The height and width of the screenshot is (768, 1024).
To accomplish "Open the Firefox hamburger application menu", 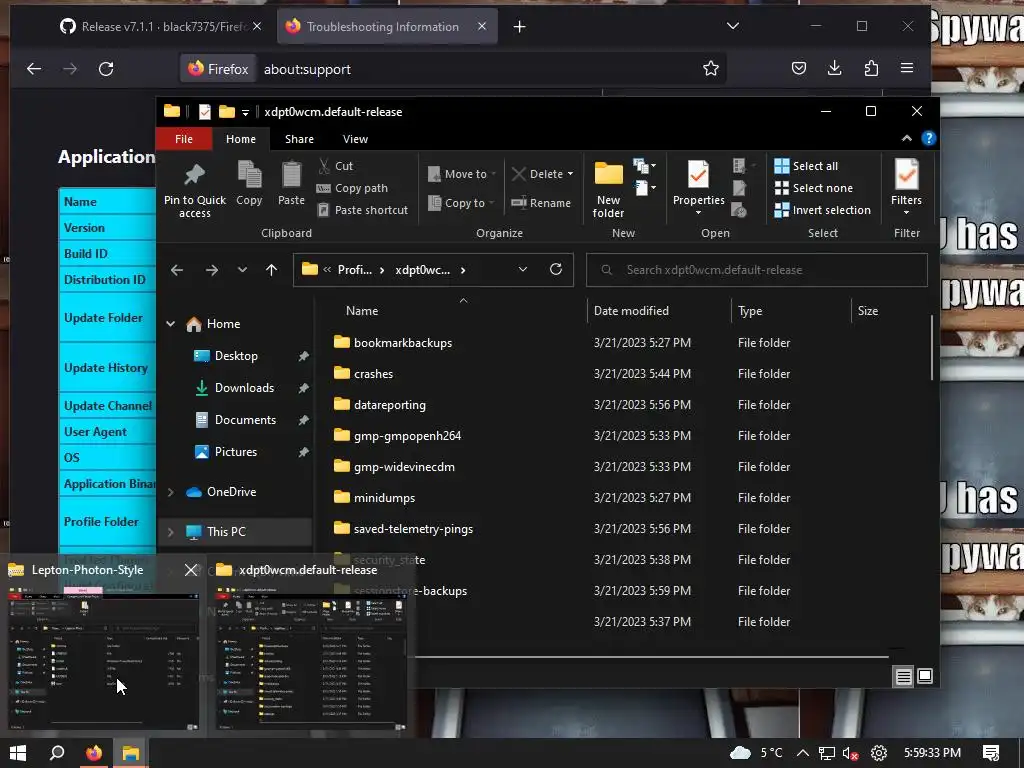I will point(907,68).
